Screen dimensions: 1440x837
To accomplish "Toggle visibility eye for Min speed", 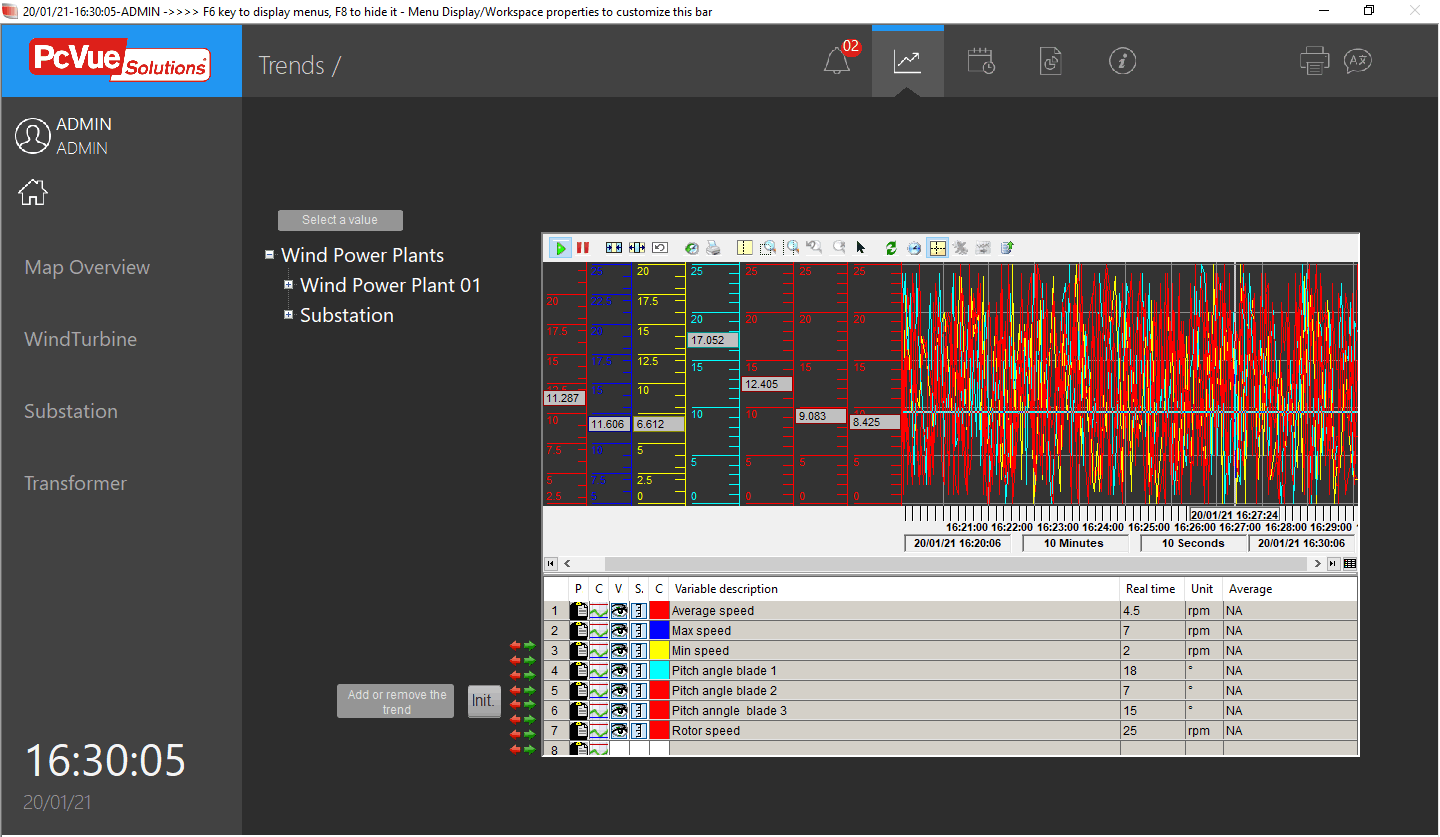I will 619,651.
